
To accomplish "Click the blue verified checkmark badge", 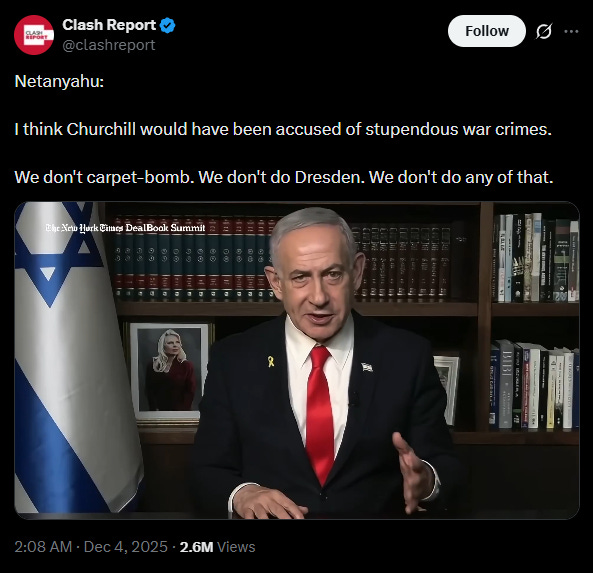I will pos(167,25).
